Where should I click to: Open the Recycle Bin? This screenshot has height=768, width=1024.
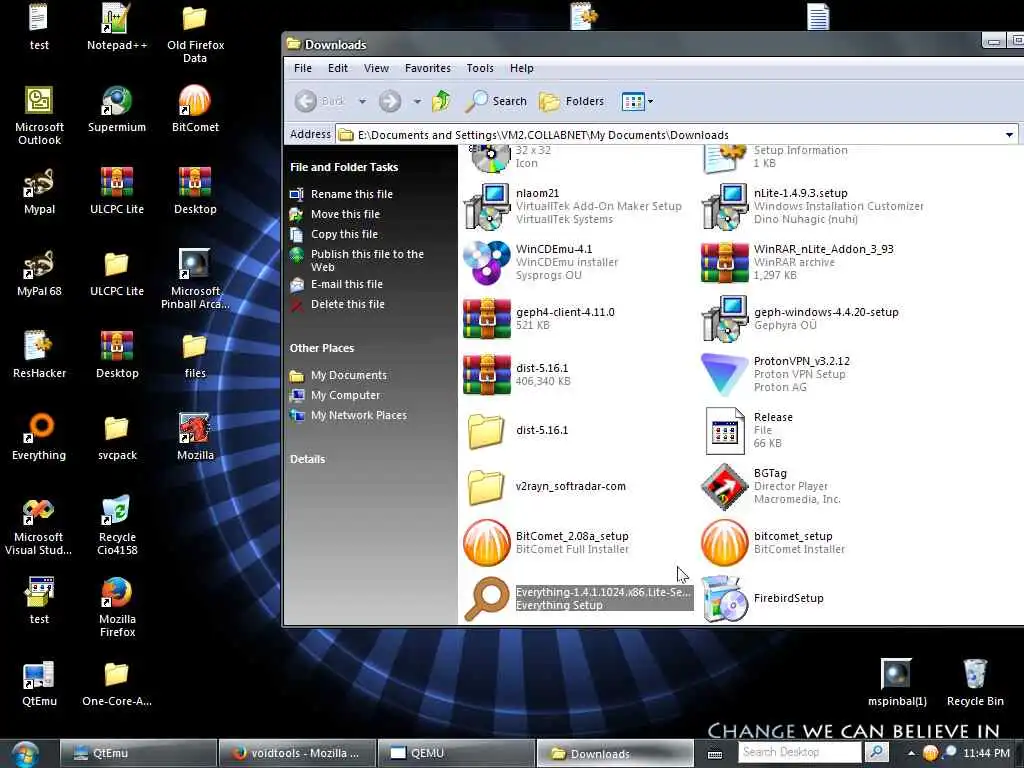point(975,683)
